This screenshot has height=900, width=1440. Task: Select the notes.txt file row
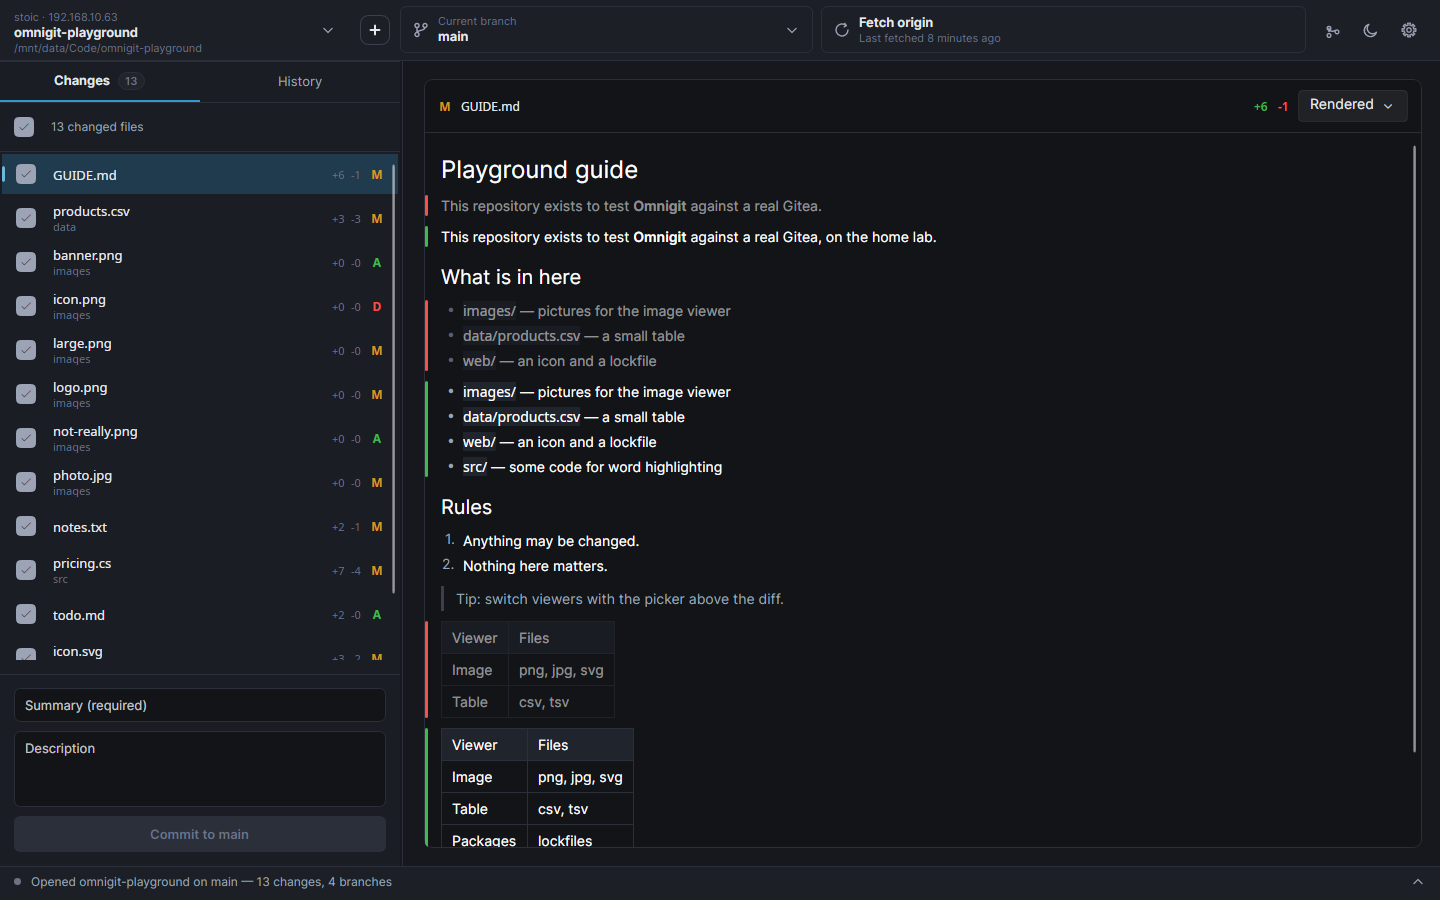[x=198, y=526]
